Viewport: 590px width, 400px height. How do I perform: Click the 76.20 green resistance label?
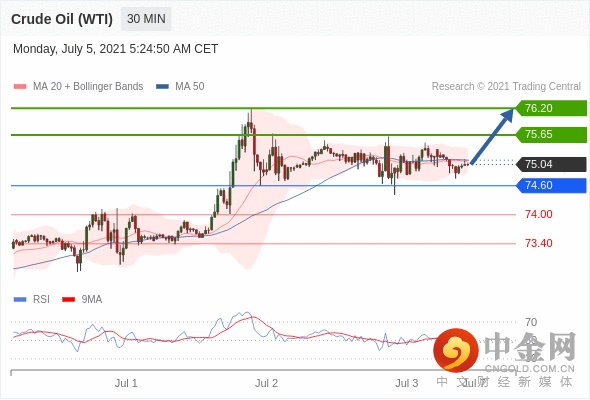coord(551,108)
